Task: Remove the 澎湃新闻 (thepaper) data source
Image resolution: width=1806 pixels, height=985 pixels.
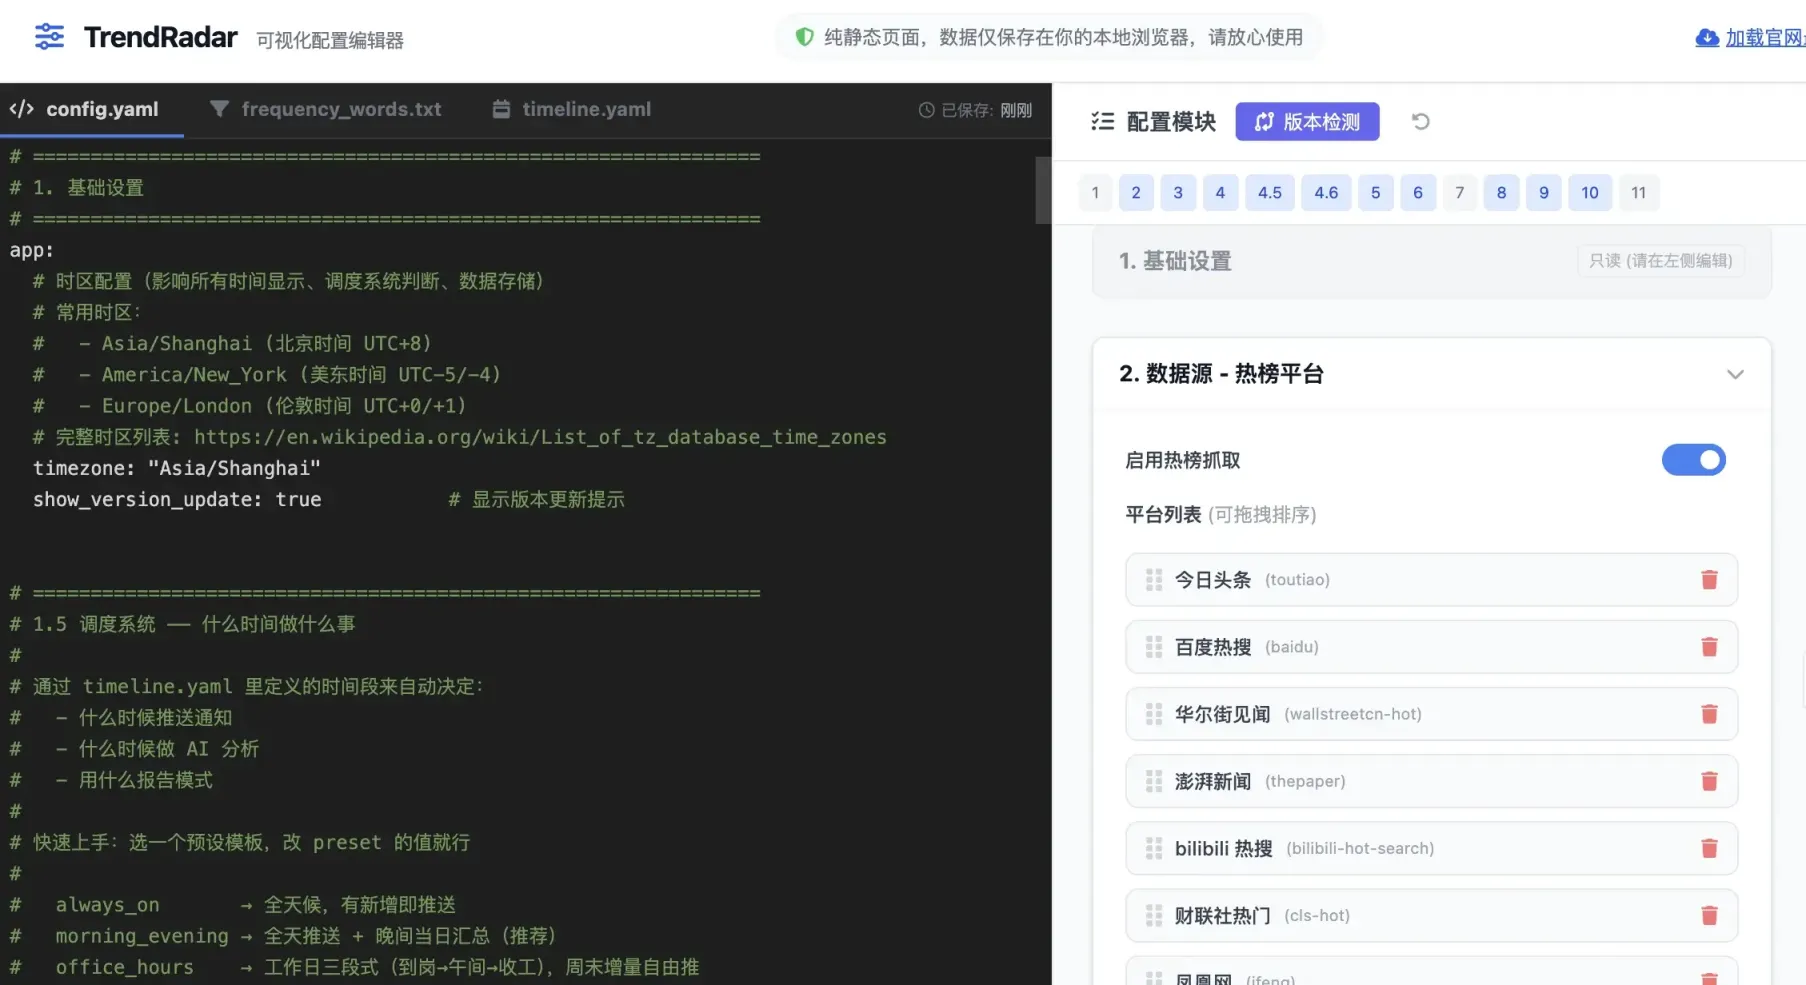Action: click(1709, 781)
